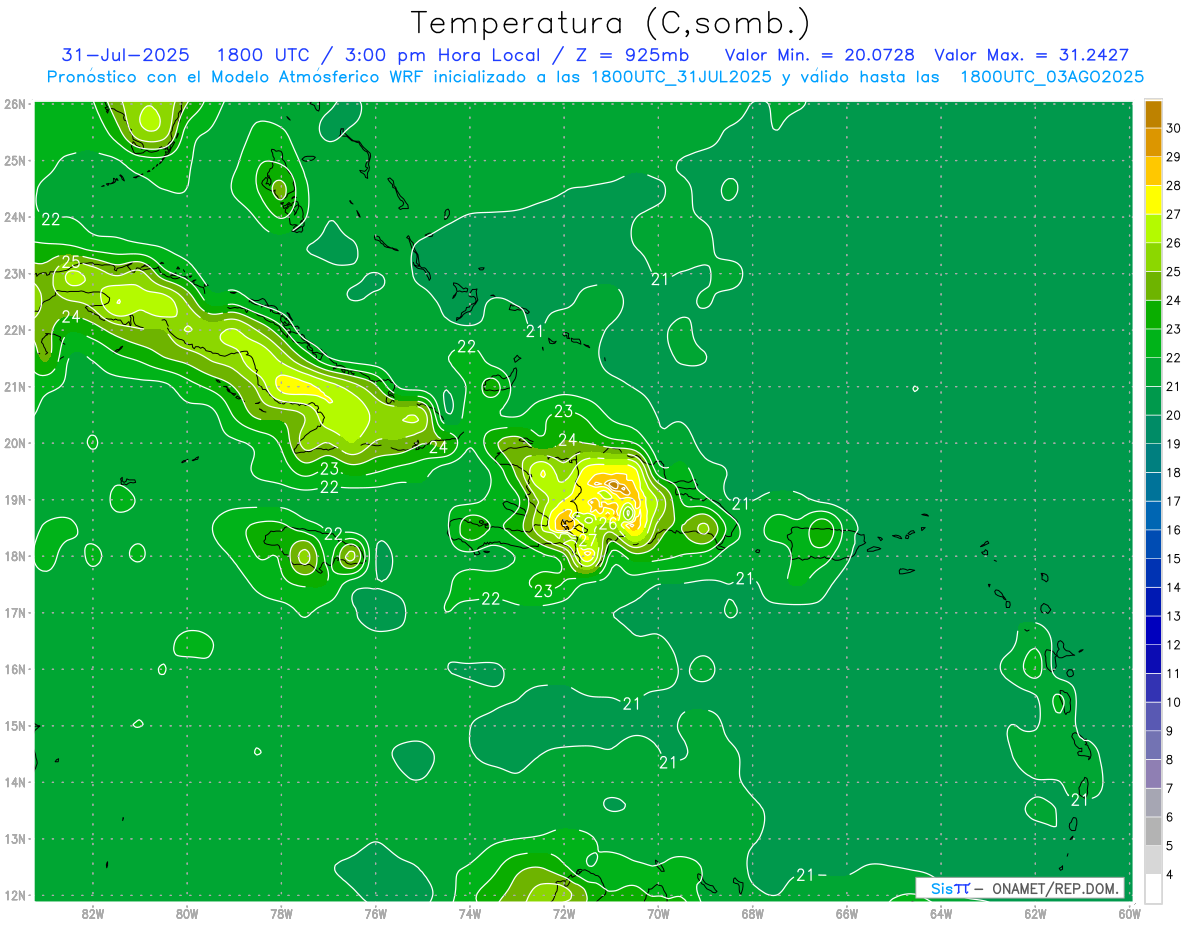Click the '12N' latitude axis label
Screen dimensions: 1200x927
[15, 895]
